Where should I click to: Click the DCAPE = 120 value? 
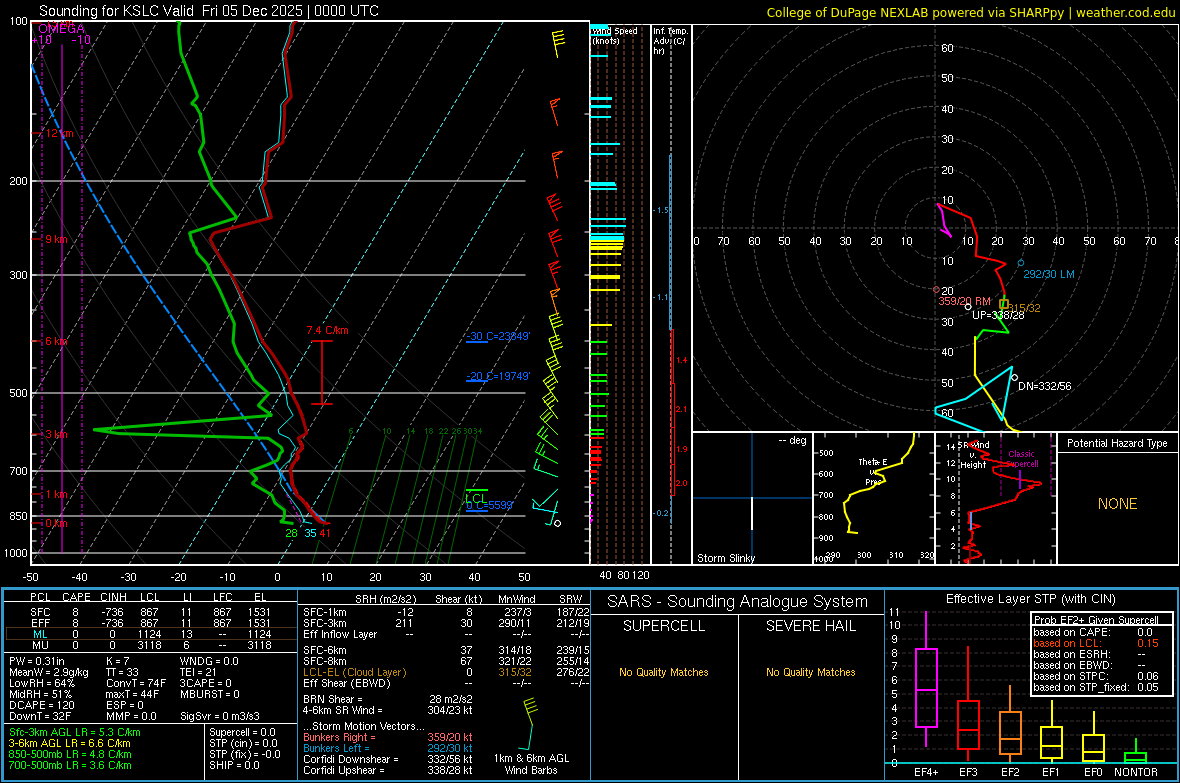click(x=41, y=705)
